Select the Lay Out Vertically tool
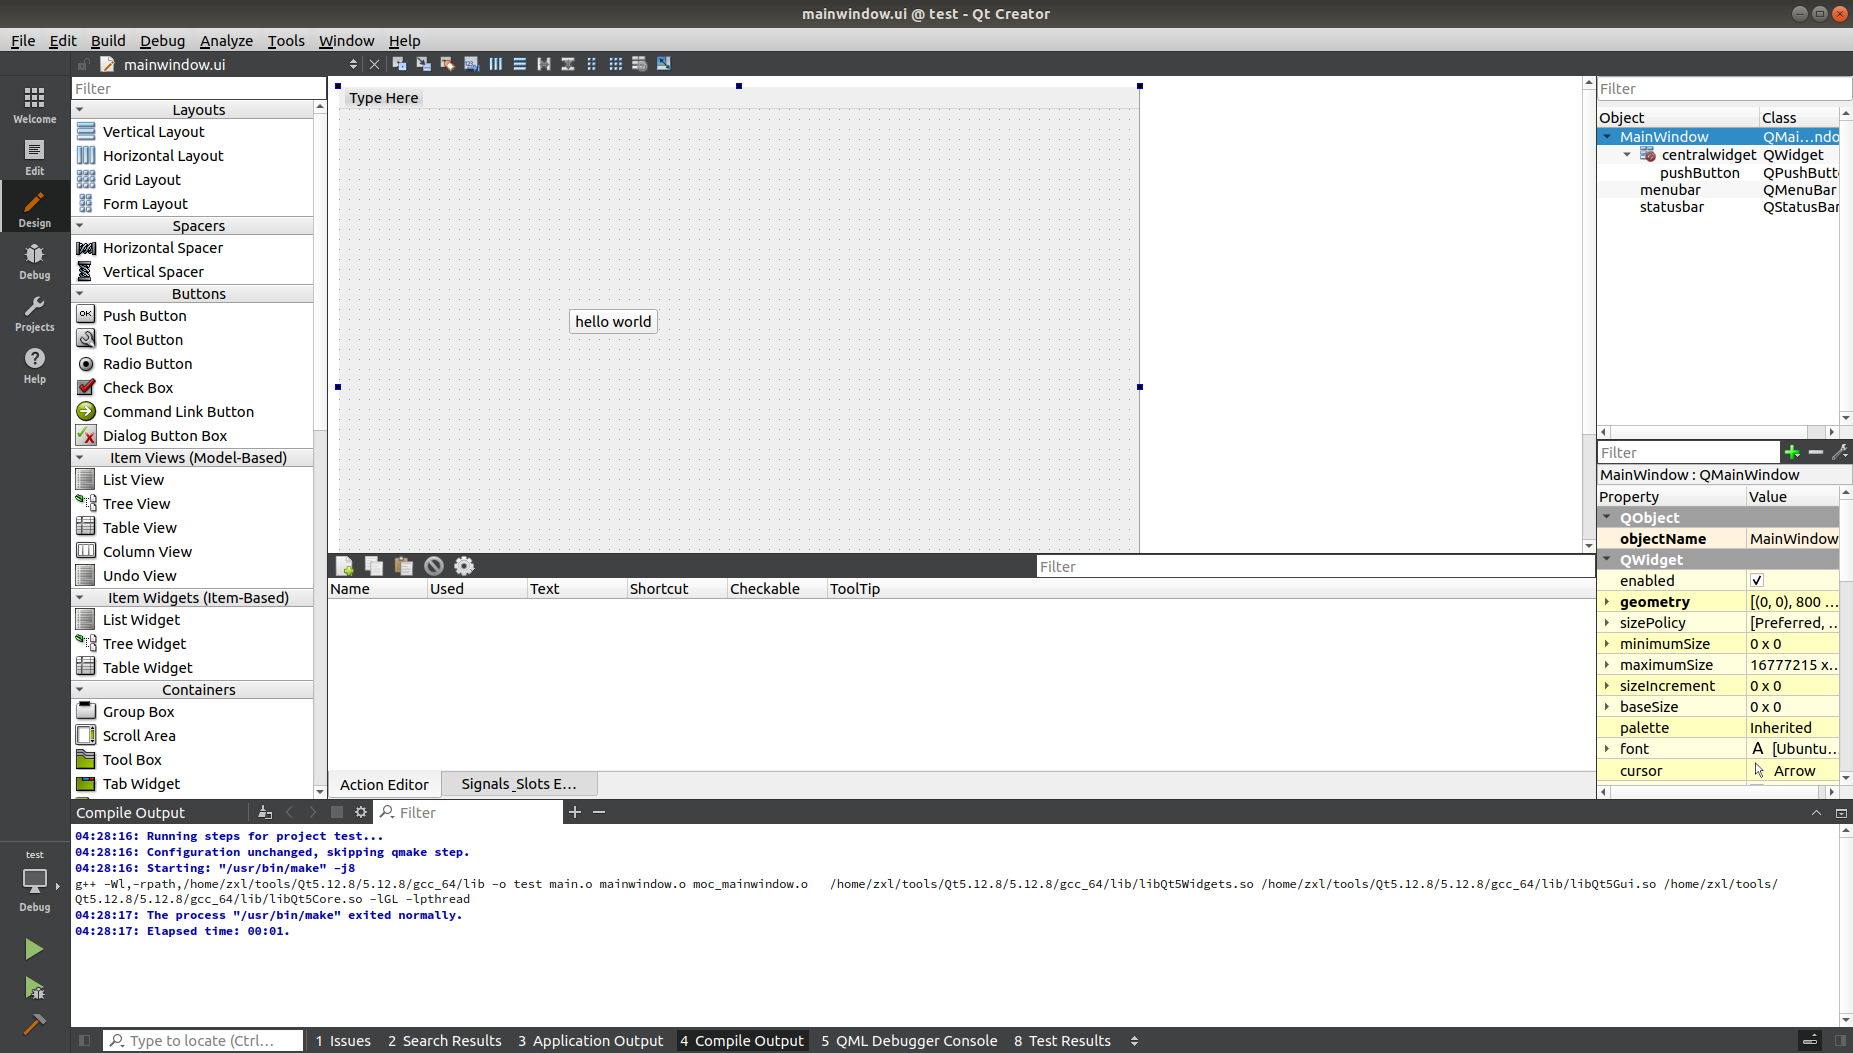The width and height of the screenshot is (1853, 1053). tap(519, 63)
